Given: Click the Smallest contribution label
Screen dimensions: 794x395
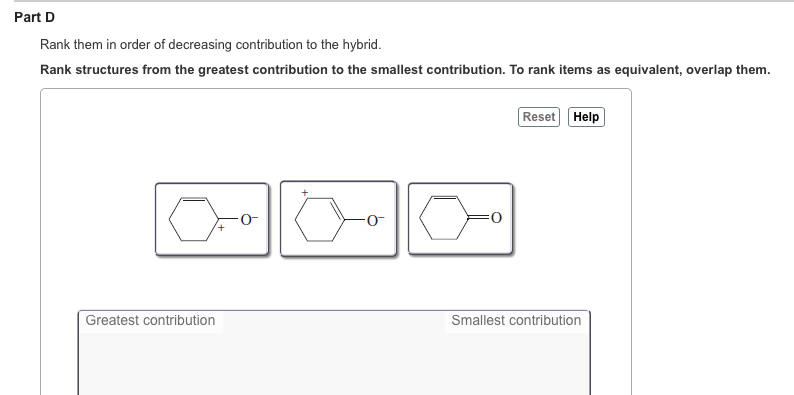Looking at the screenshot, I should 516,321.
